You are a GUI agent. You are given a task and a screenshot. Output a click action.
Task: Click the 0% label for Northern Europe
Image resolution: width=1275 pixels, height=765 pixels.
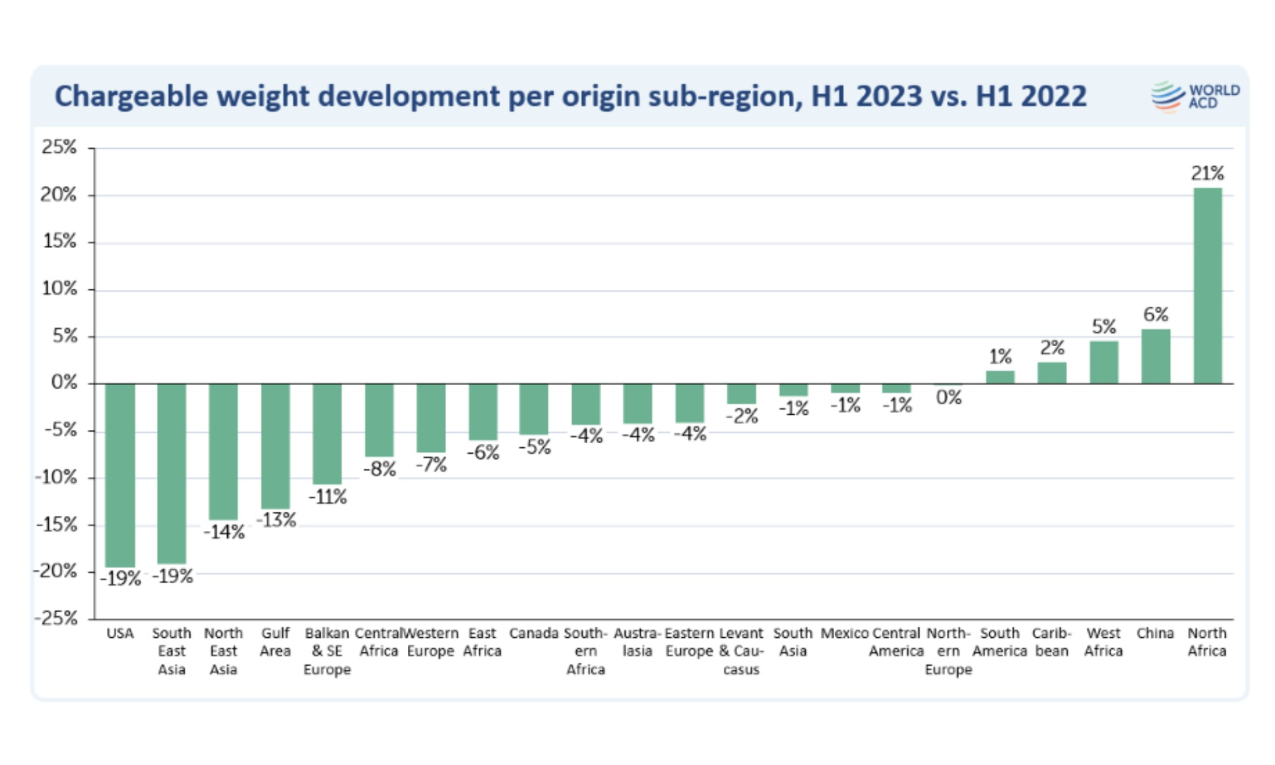(948, 397)
